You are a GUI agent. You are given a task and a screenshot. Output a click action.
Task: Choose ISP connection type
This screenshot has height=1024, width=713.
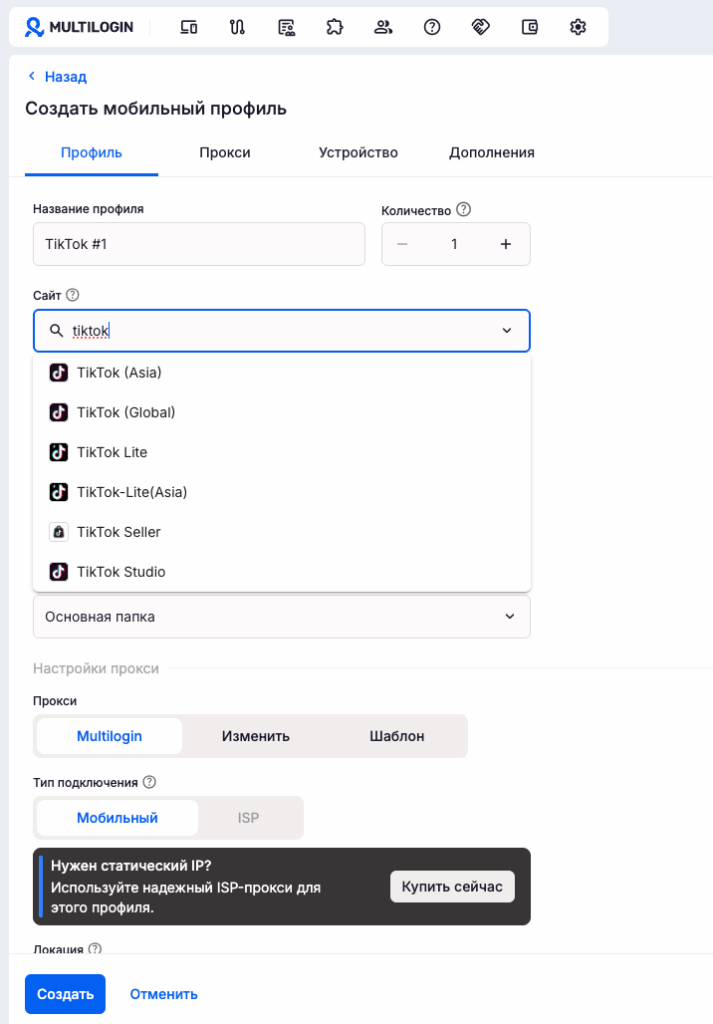tap(248, 818)
